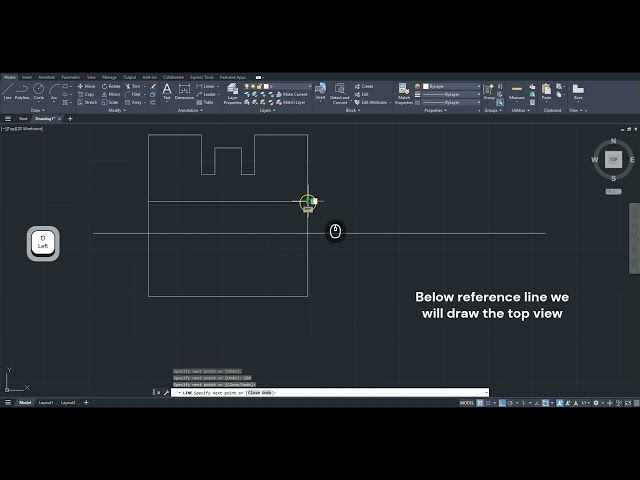The image size is (640, 480).
Task: Add a new layout with plus button
Action: coord(86,402)
